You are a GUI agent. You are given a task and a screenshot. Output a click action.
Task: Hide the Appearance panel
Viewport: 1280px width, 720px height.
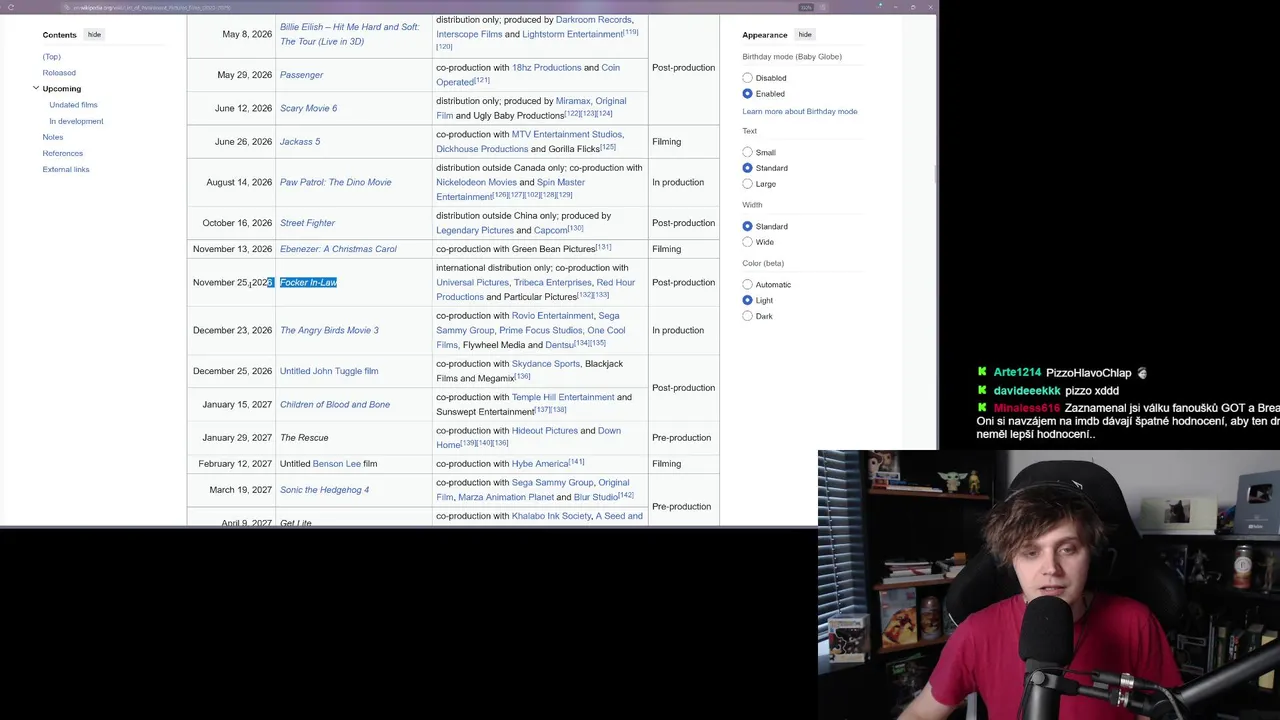click(x=805, y=34)
